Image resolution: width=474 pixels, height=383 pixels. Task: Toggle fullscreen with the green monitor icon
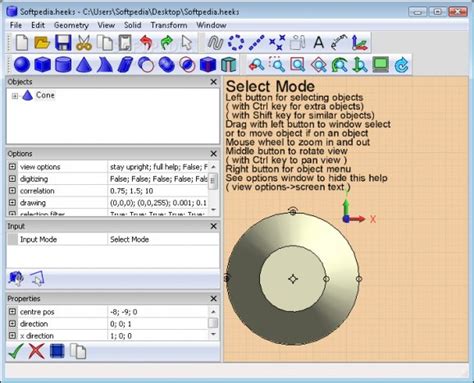(381, 64)
